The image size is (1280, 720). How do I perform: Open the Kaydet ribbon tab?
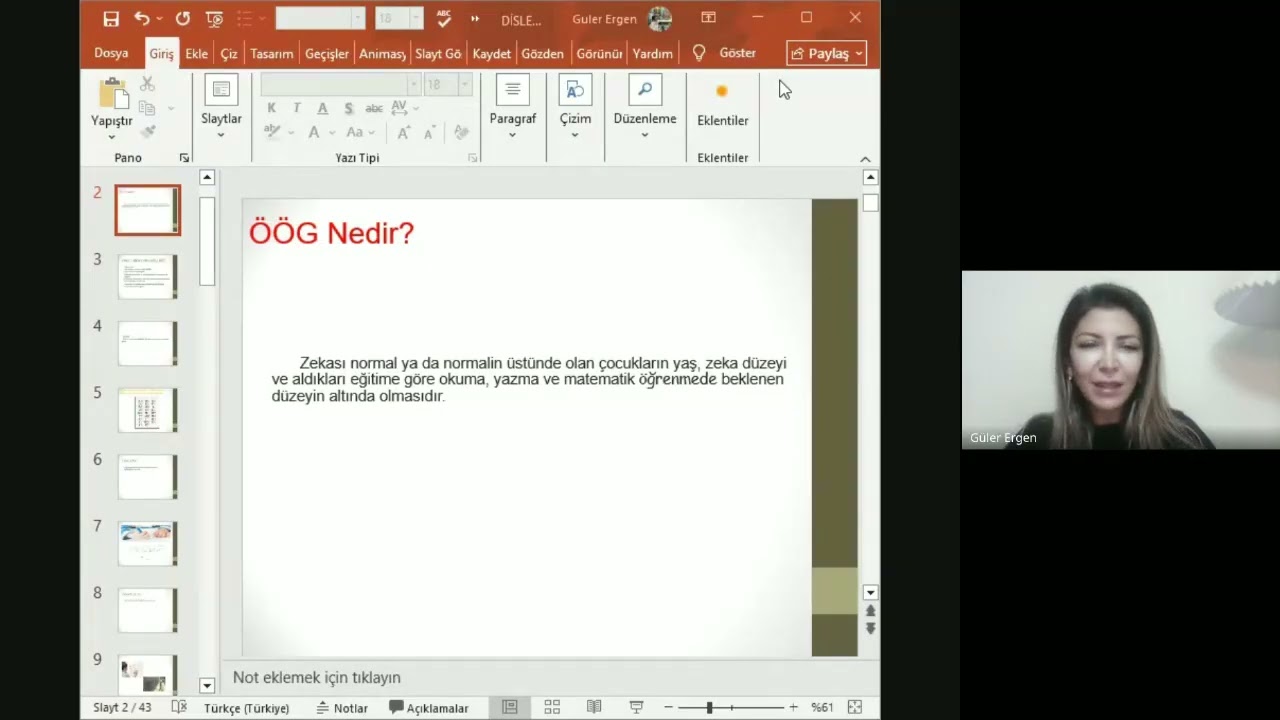[x=492, y=54]
